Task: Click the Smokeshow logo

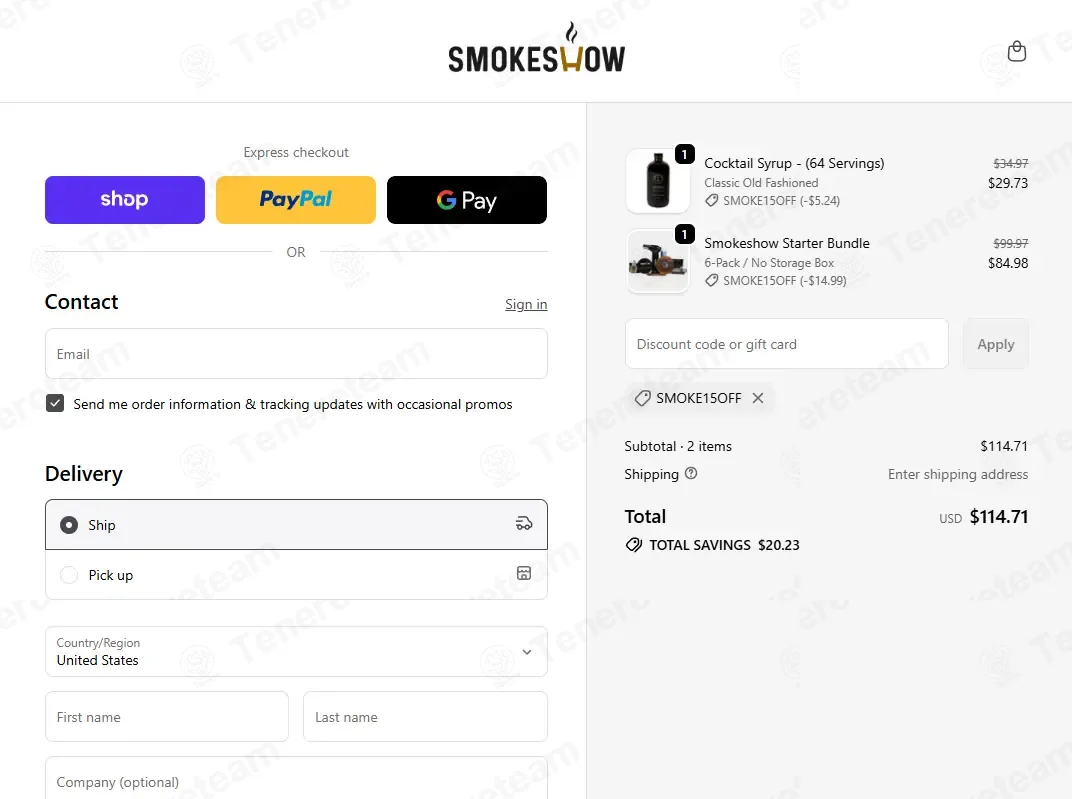Action: pos(537,48)
